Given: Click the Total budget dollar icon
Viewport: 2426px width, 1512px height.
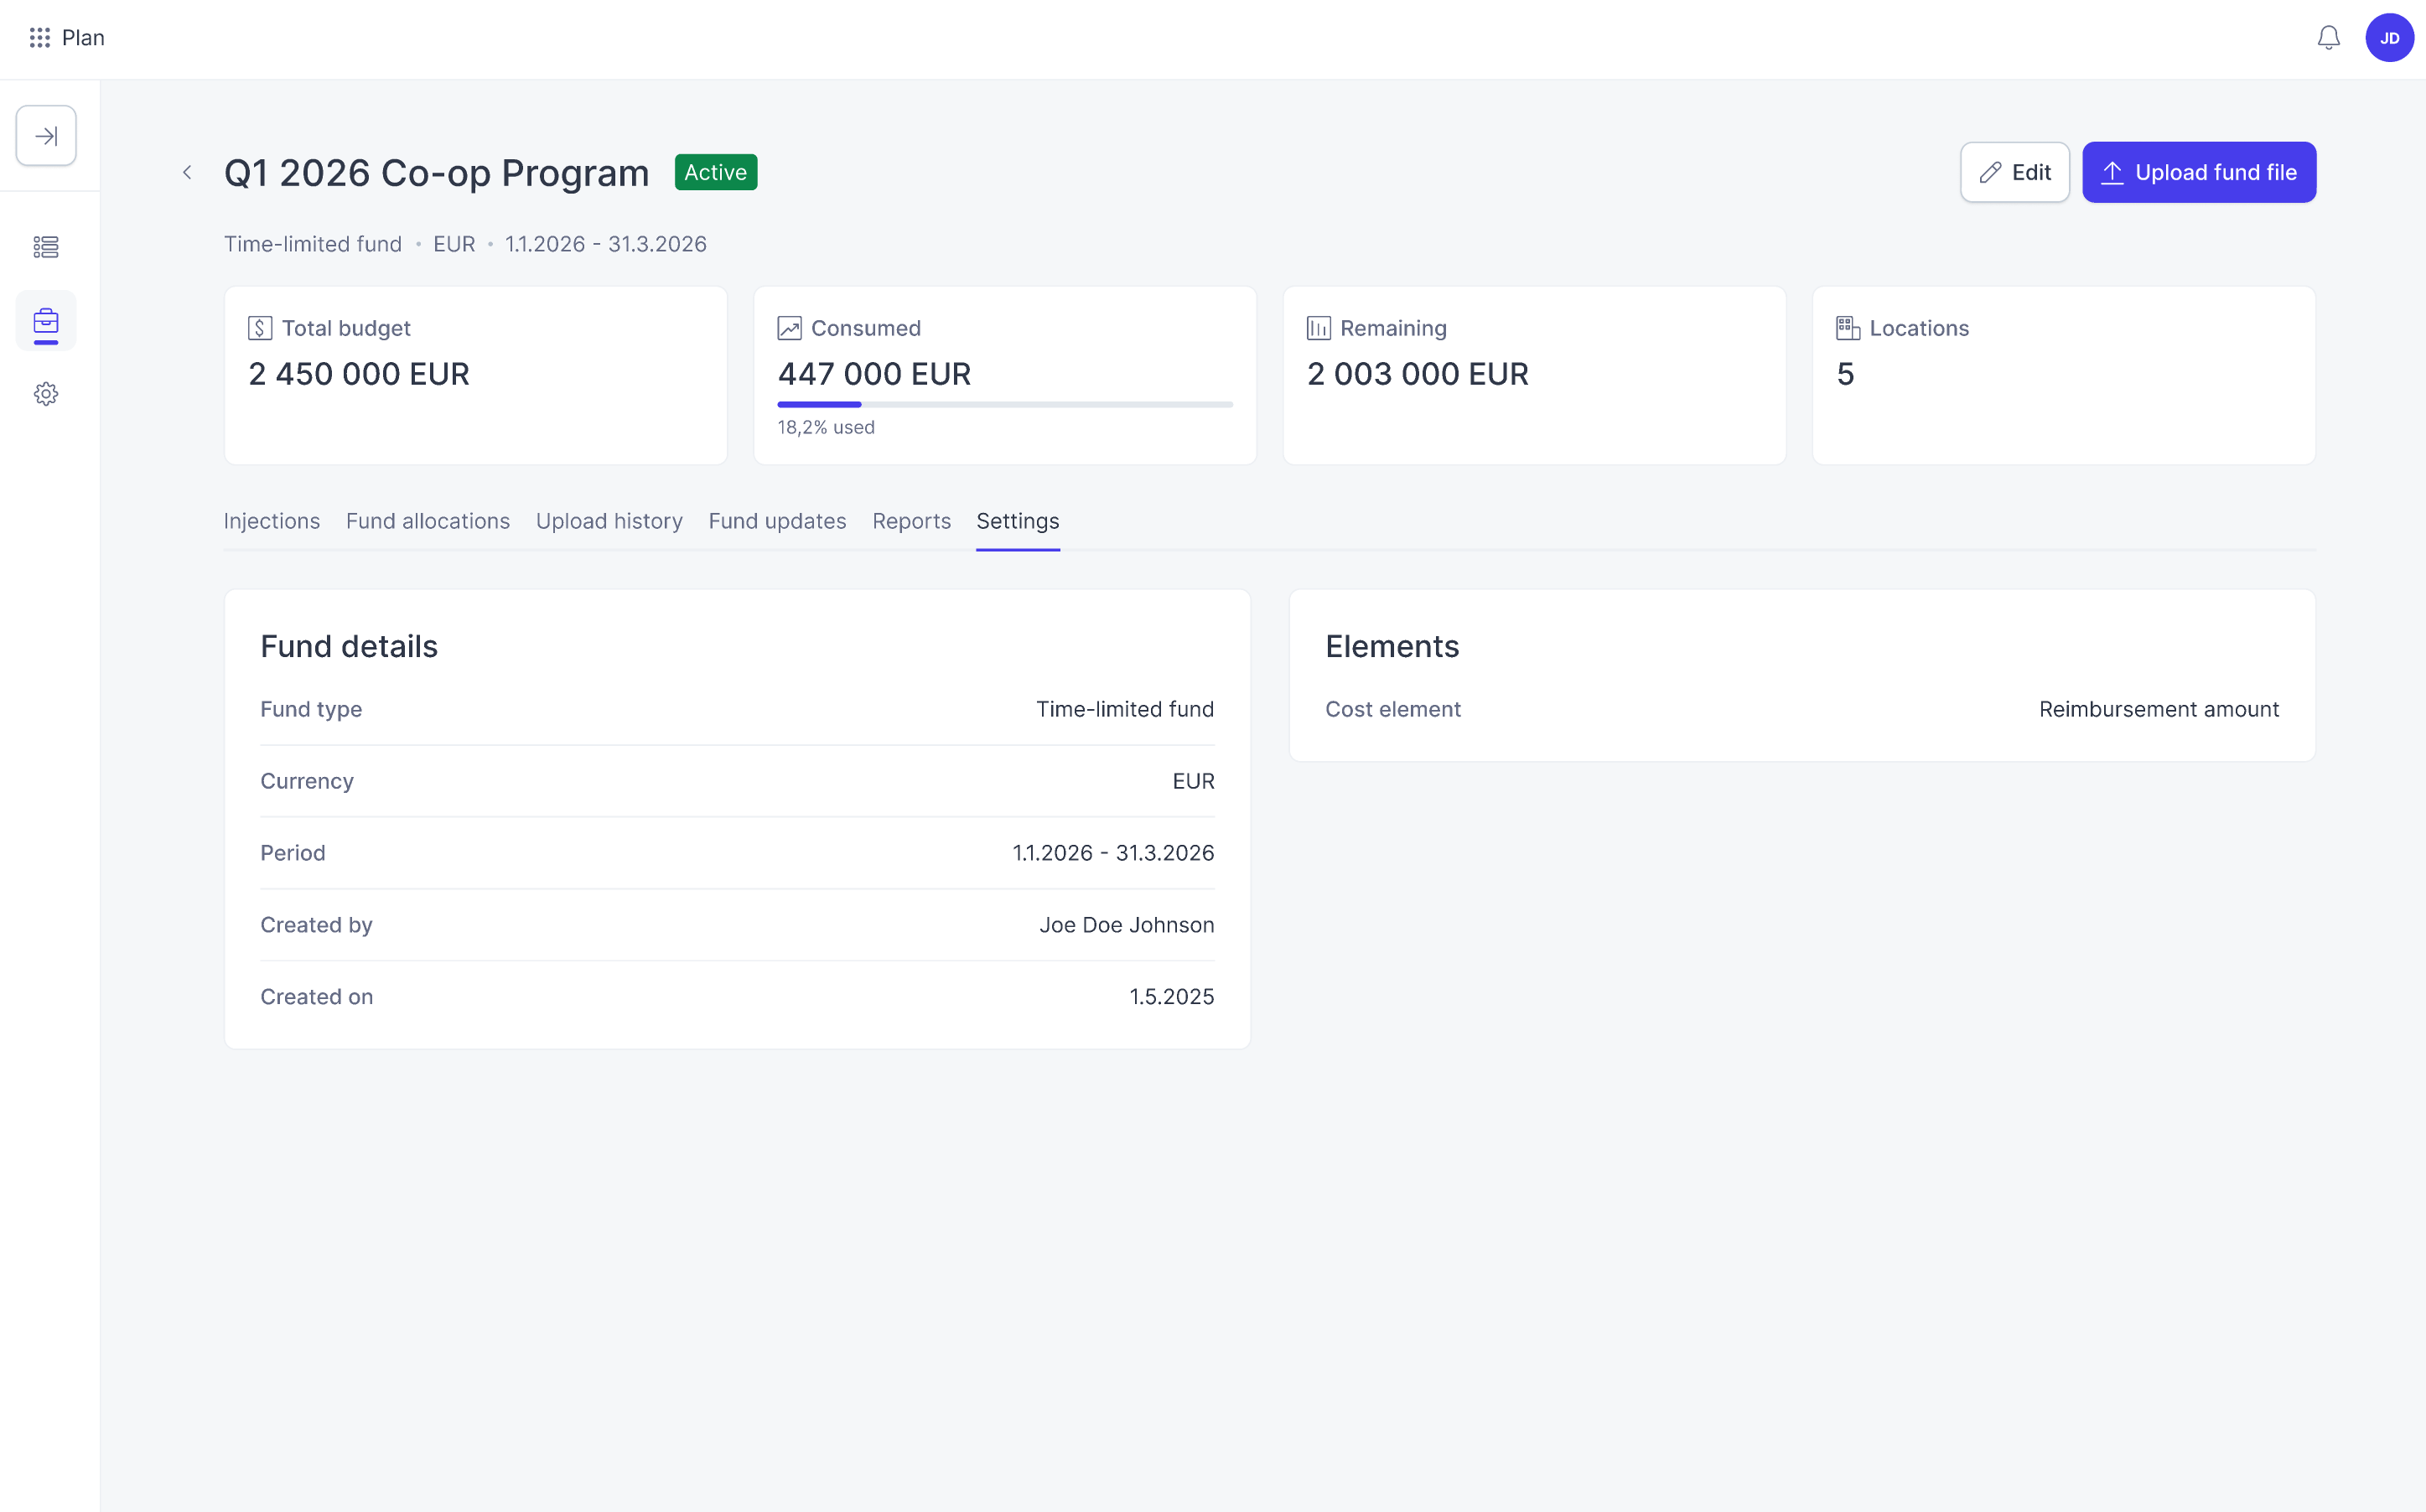Looking at the screenshot, I should (x=260, y=328).
